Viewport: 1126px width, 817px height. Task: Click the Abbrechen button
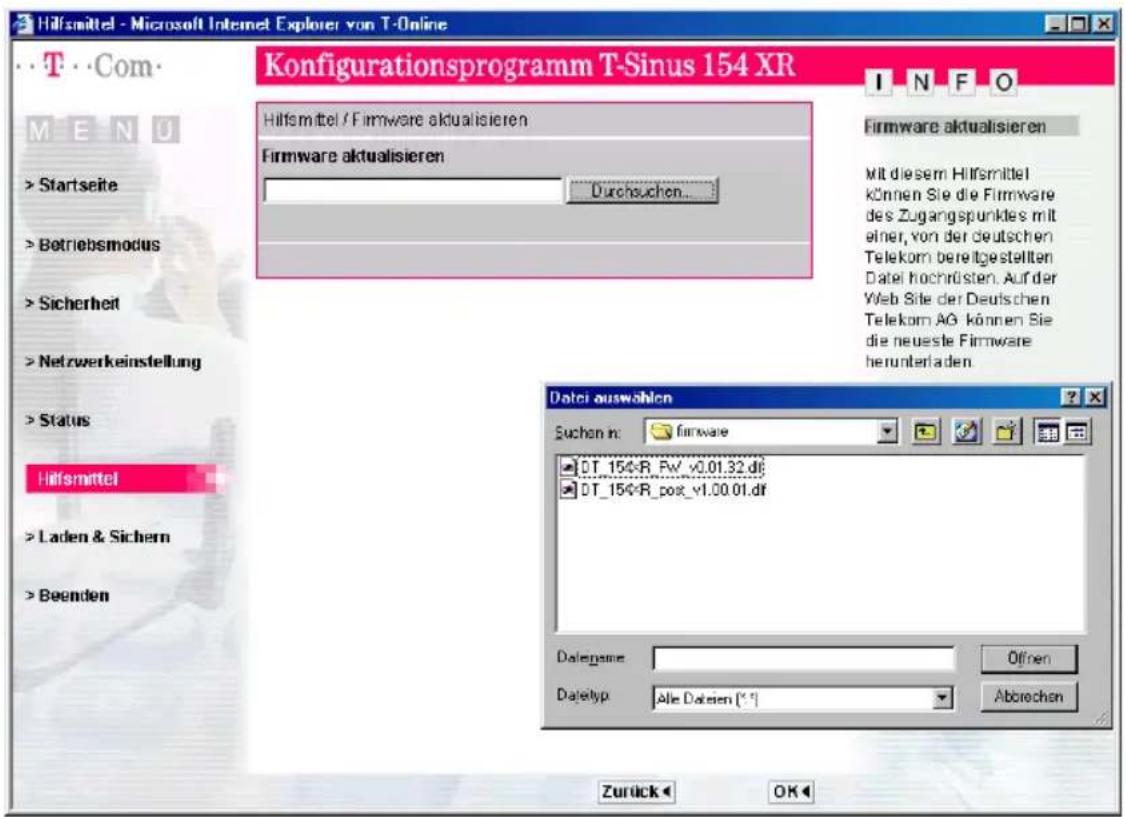pos(1029,696)
